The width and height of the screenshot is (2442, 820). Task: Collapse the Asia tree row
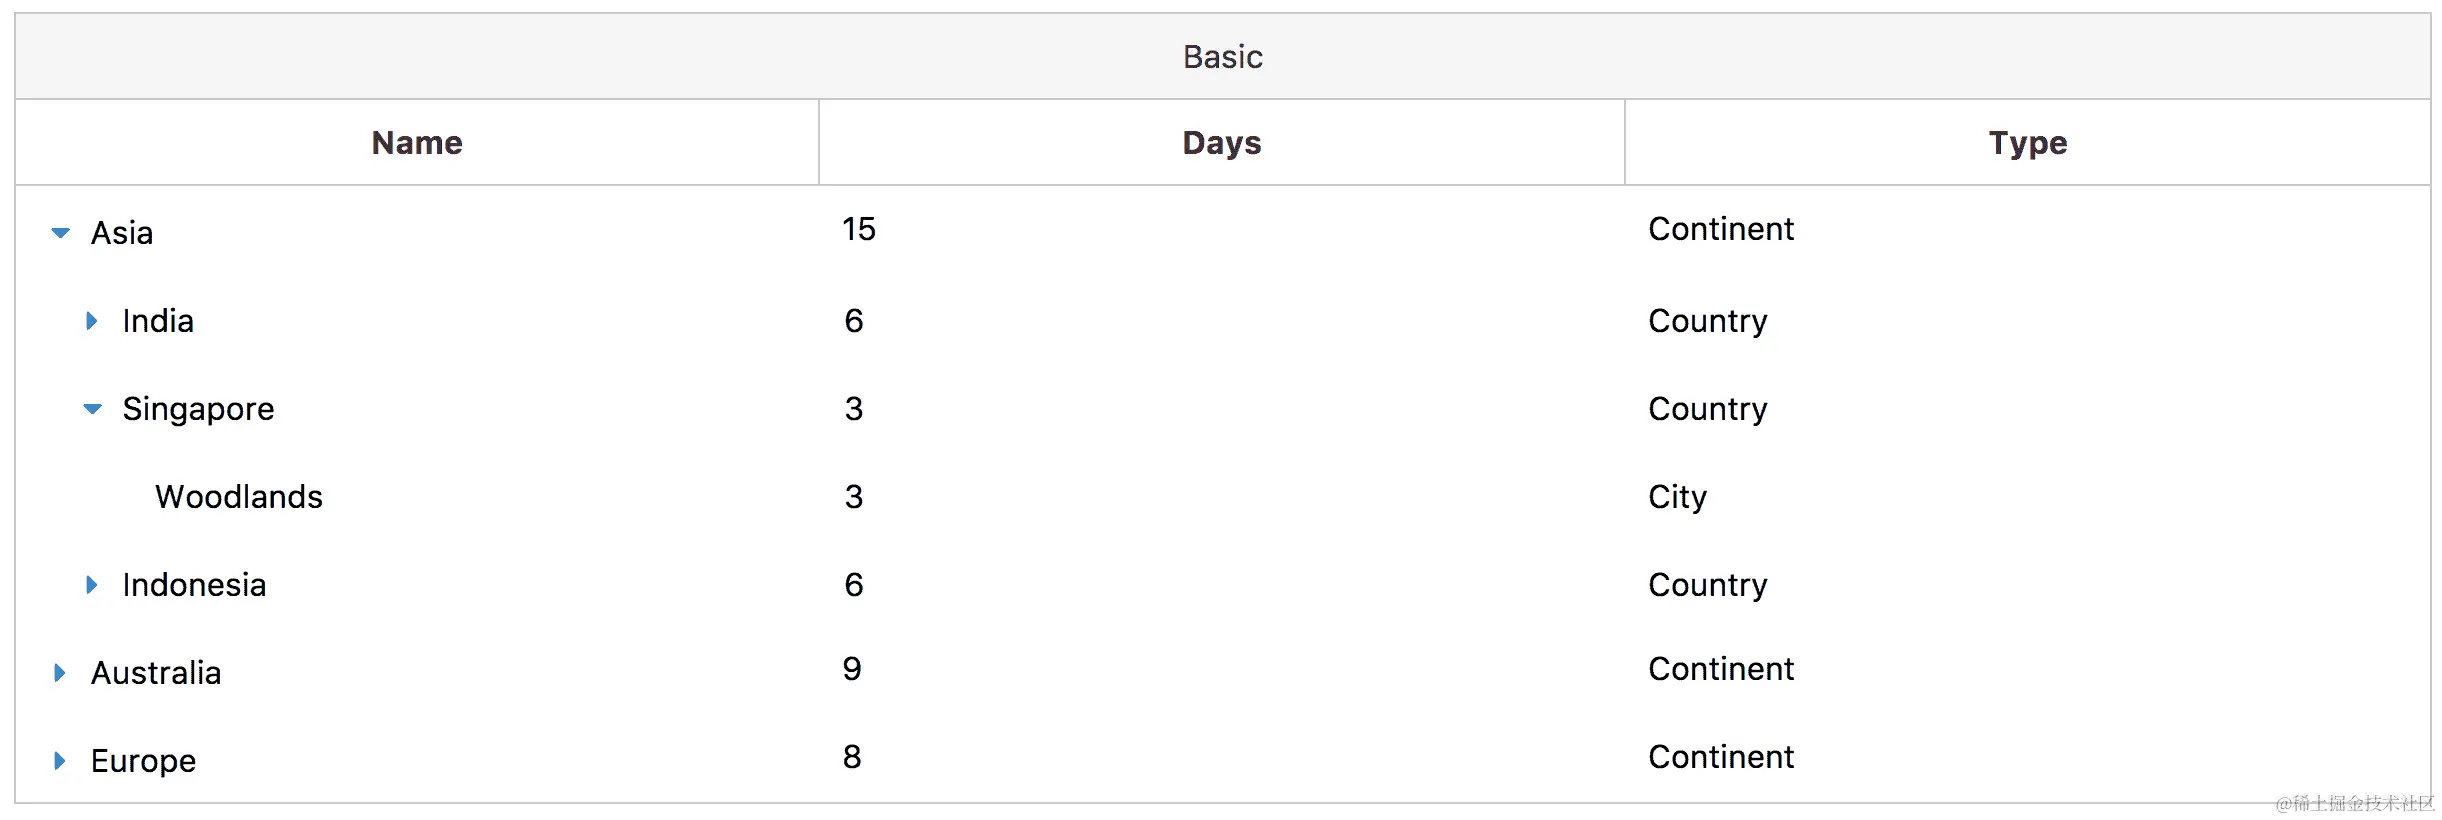click(x=60, y=233)
